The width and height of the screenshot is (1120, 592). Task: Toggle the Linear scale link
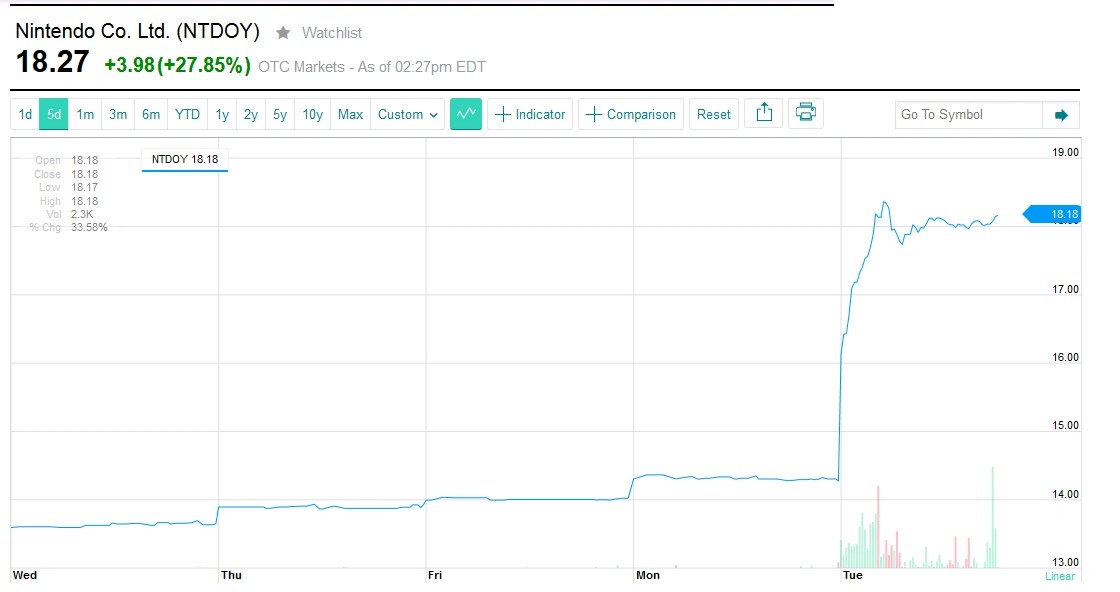(x=1060, y=576)
